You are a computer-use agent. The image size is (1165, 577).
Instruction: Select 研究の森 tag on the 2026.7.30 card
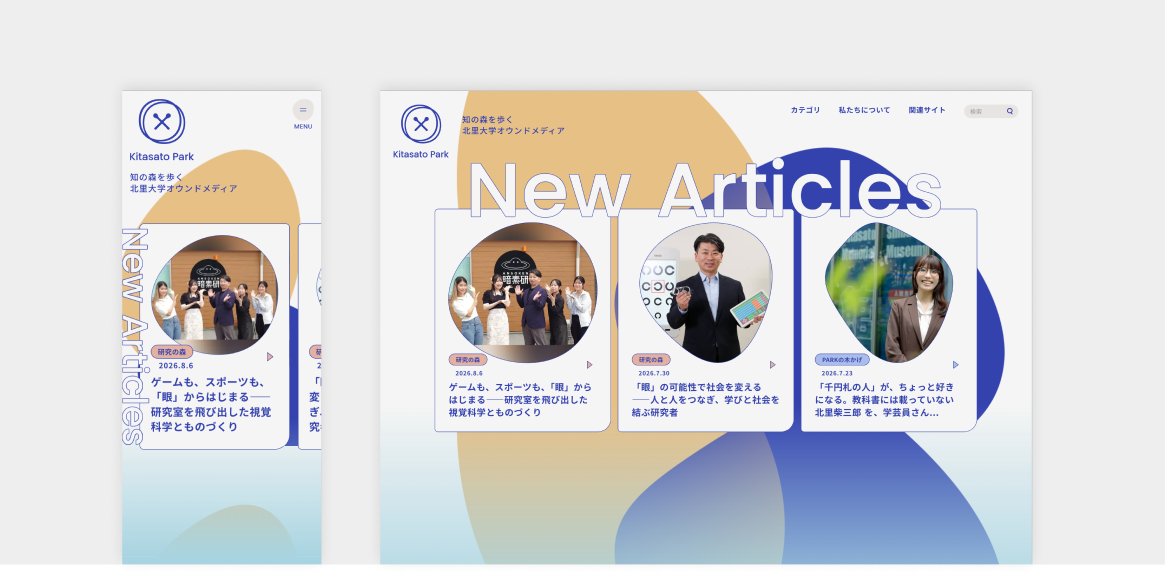pyautogui.click(x=651, y=359)
